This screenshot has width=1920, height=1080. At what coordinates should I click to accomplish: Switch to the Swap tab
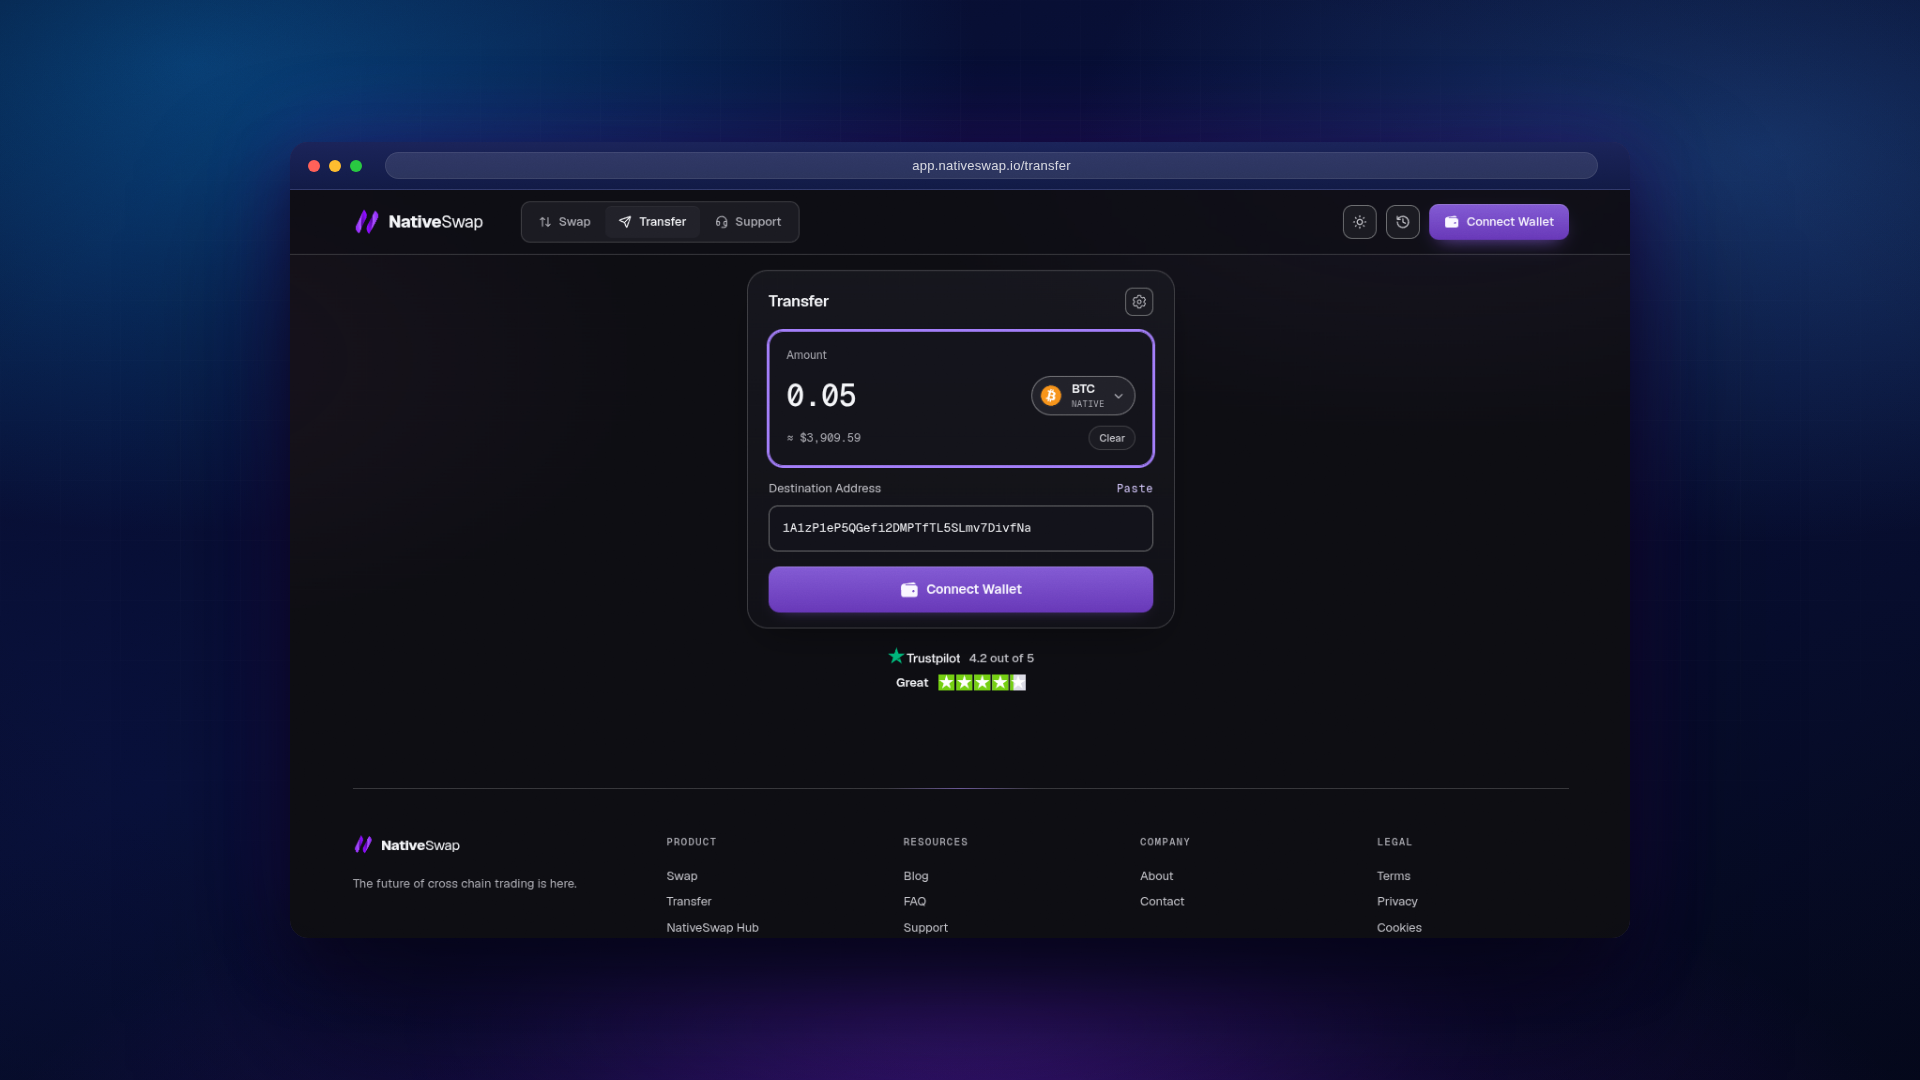[565, 222]
